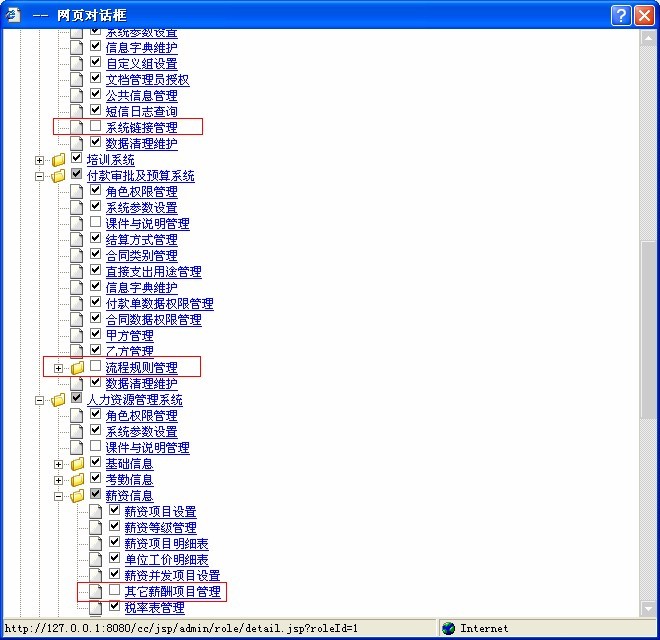660x640 pixels.
Task: Click the folder icon beside 付款审批及预算系统
Action: click(59, 176)
